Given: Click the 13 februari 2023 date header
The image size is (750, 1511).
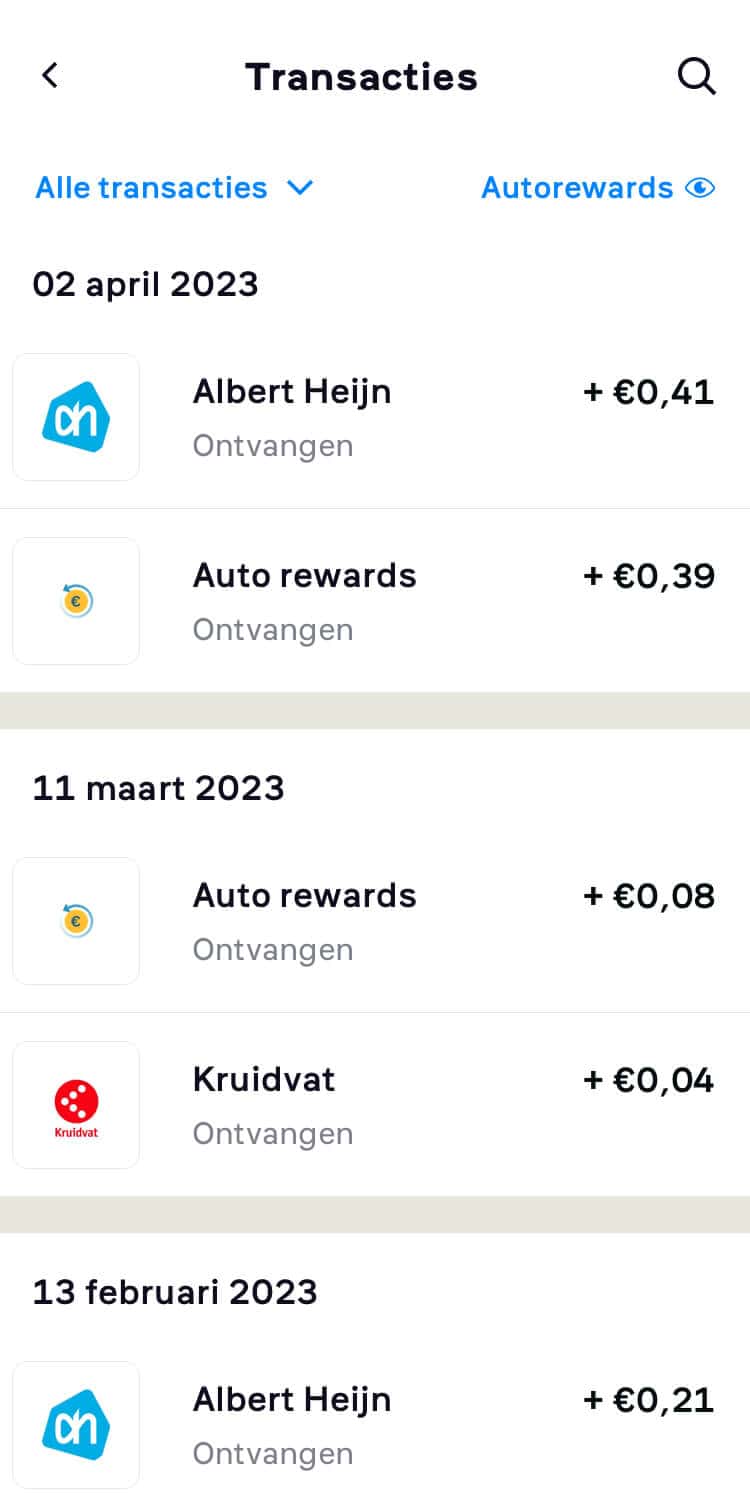Looking at the screenshot, I should [175, 1292].
